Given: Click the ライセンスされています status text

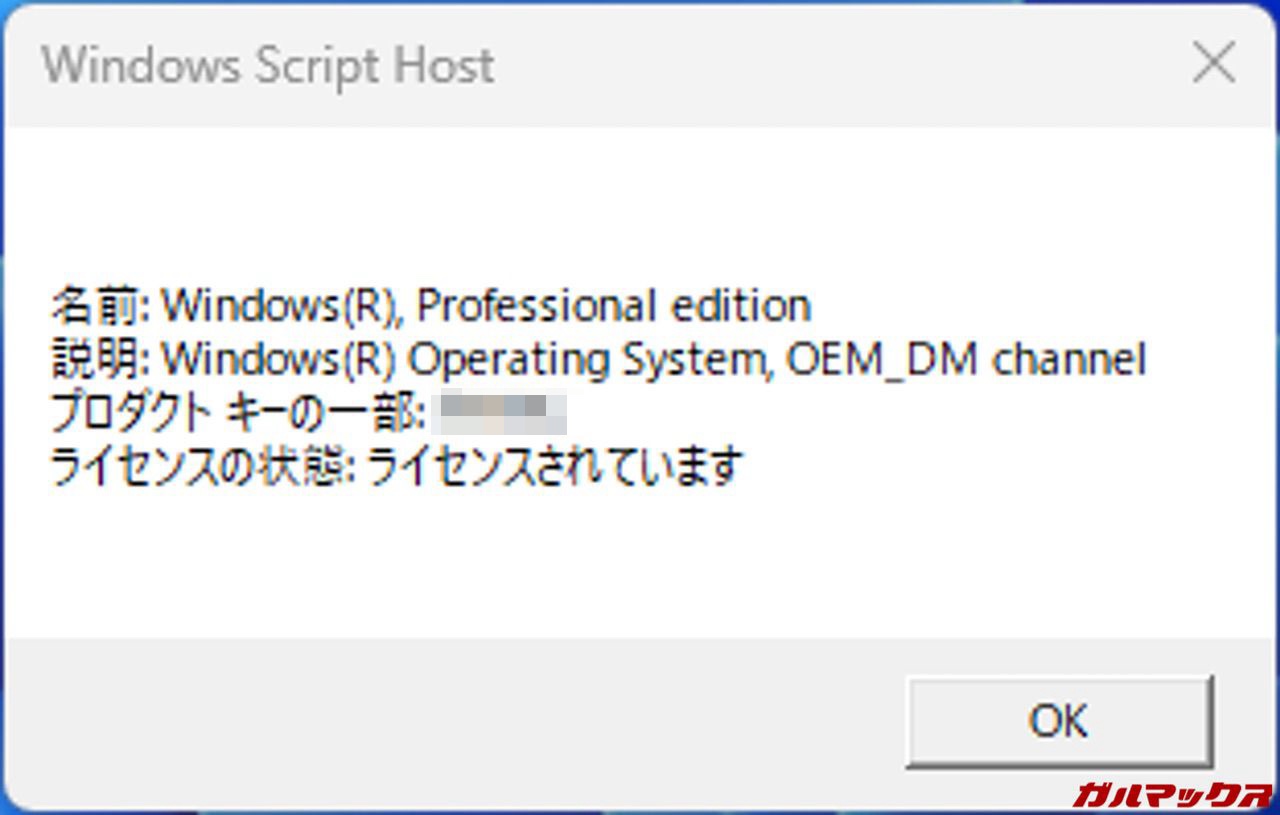Looking at the screenshot, I should coord(555,467).
